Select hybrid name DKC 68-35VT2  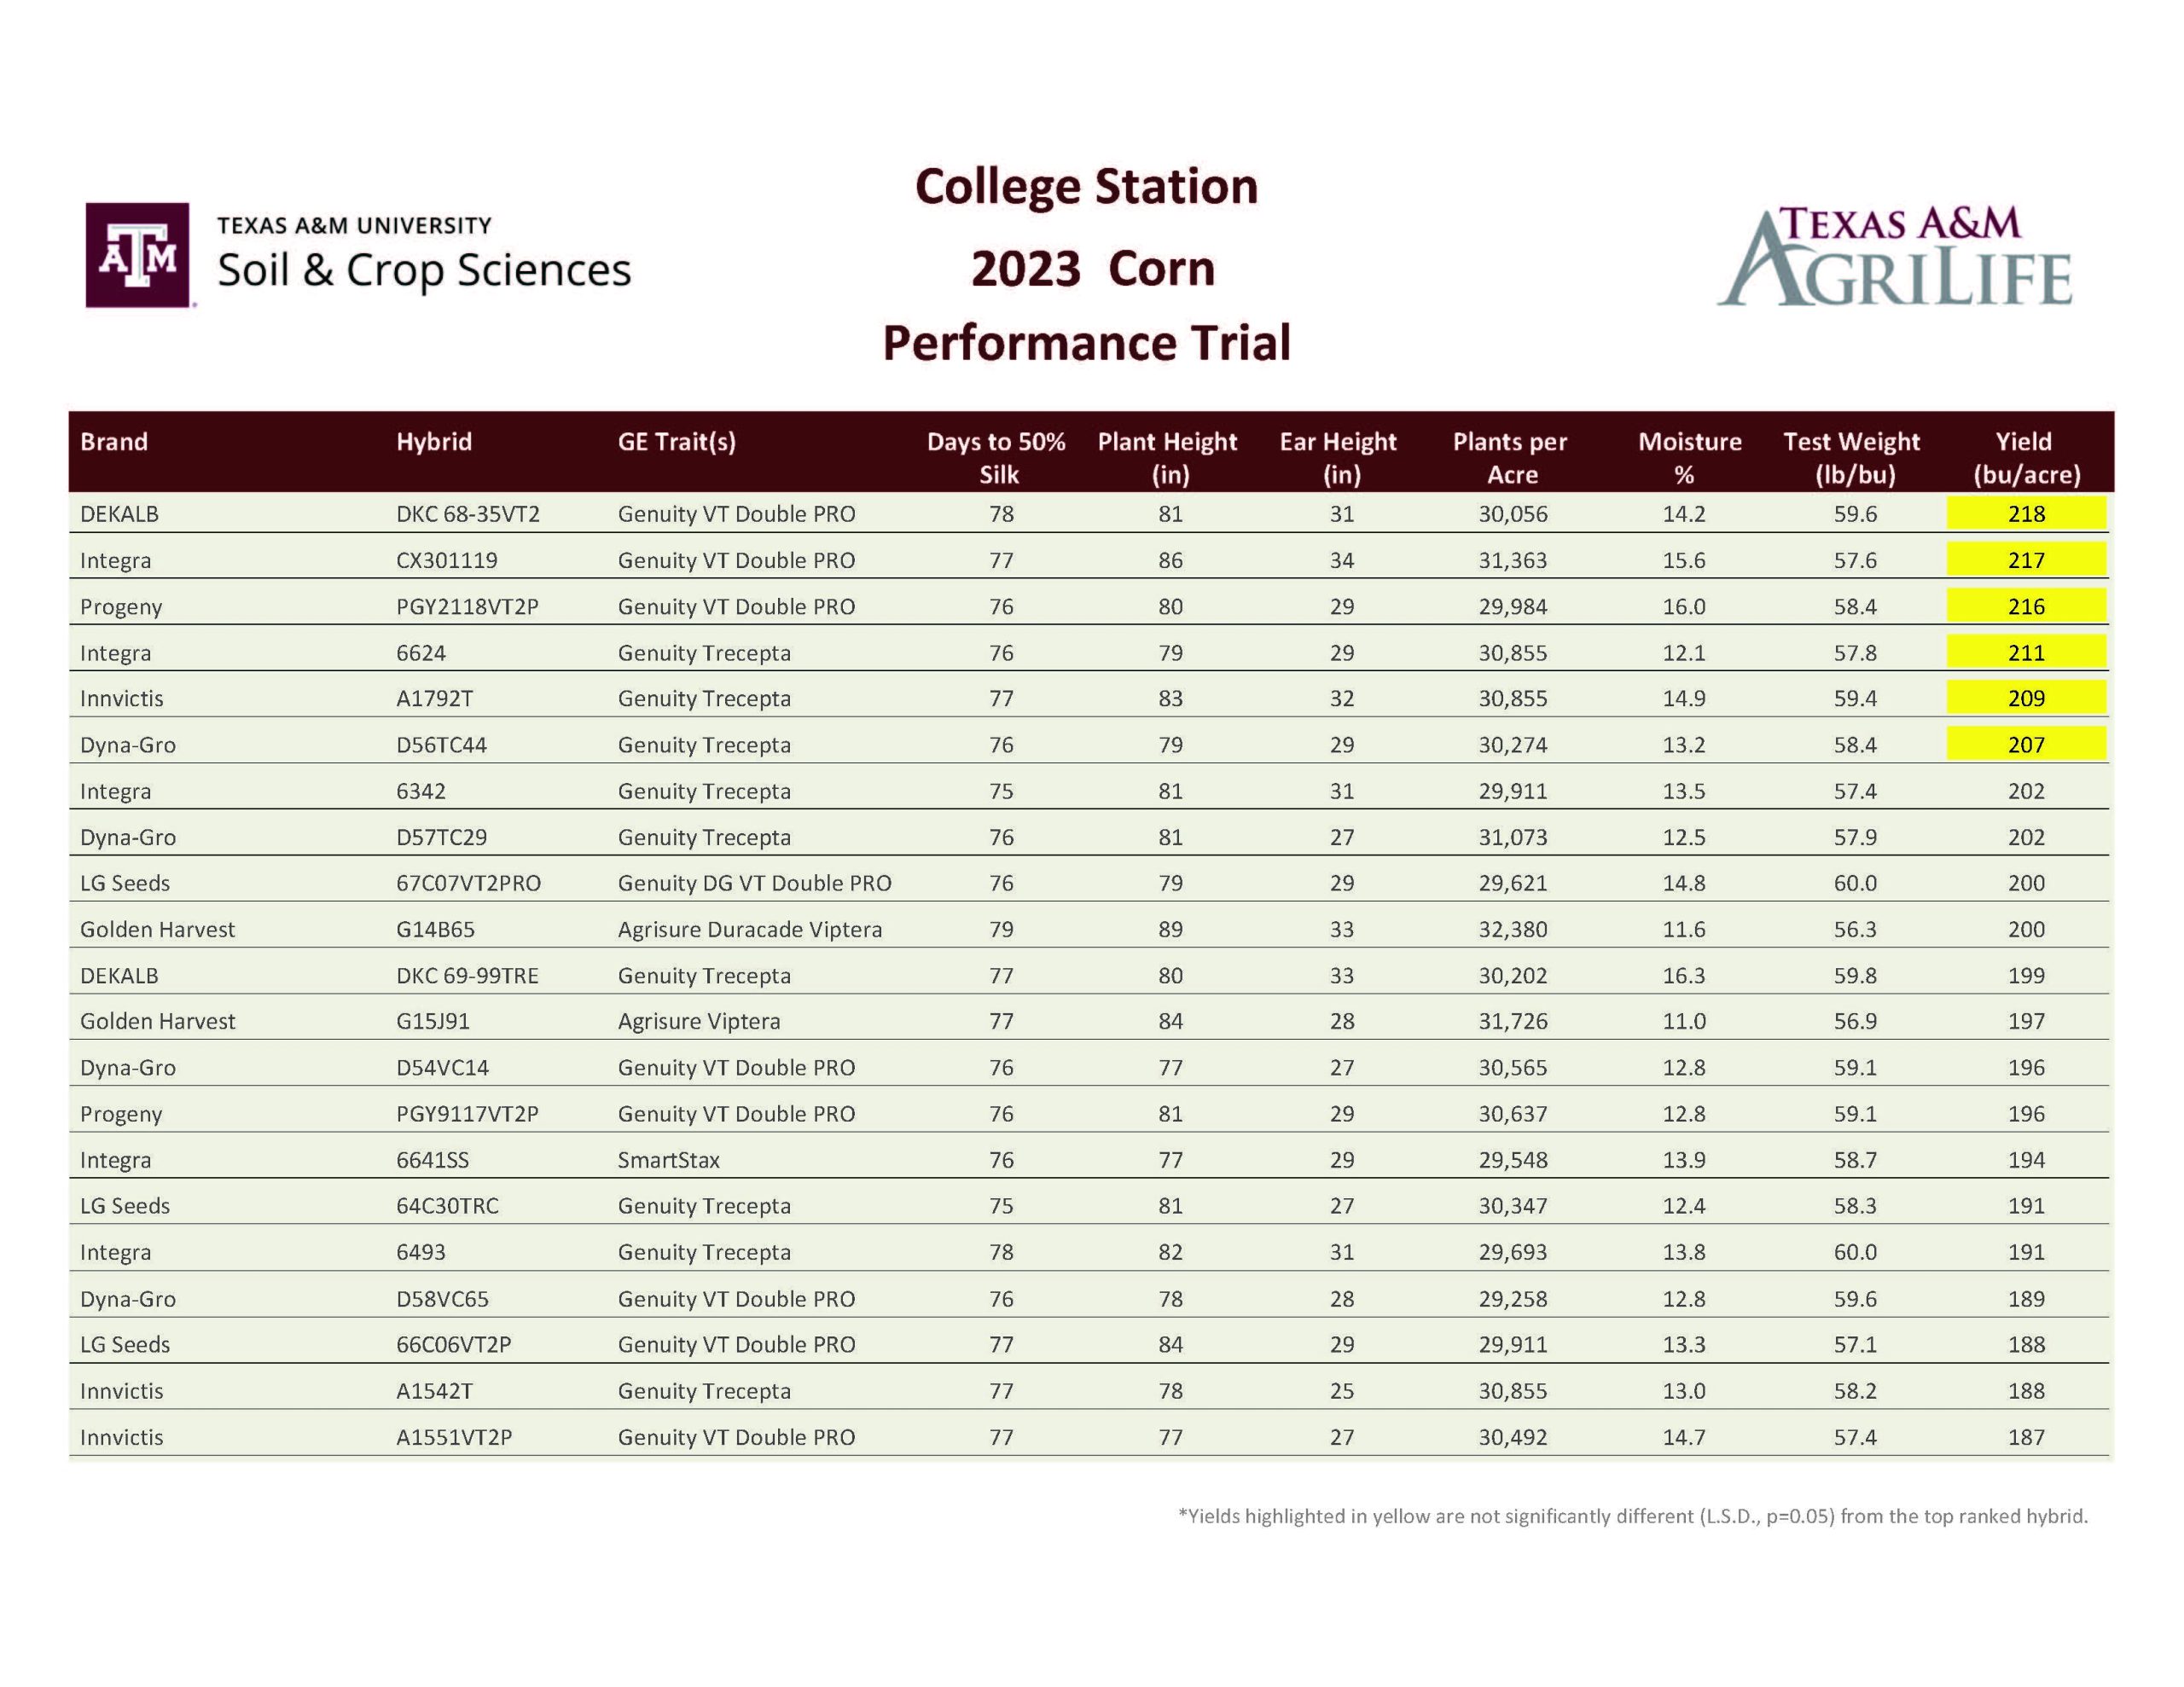tap(467, 514)
